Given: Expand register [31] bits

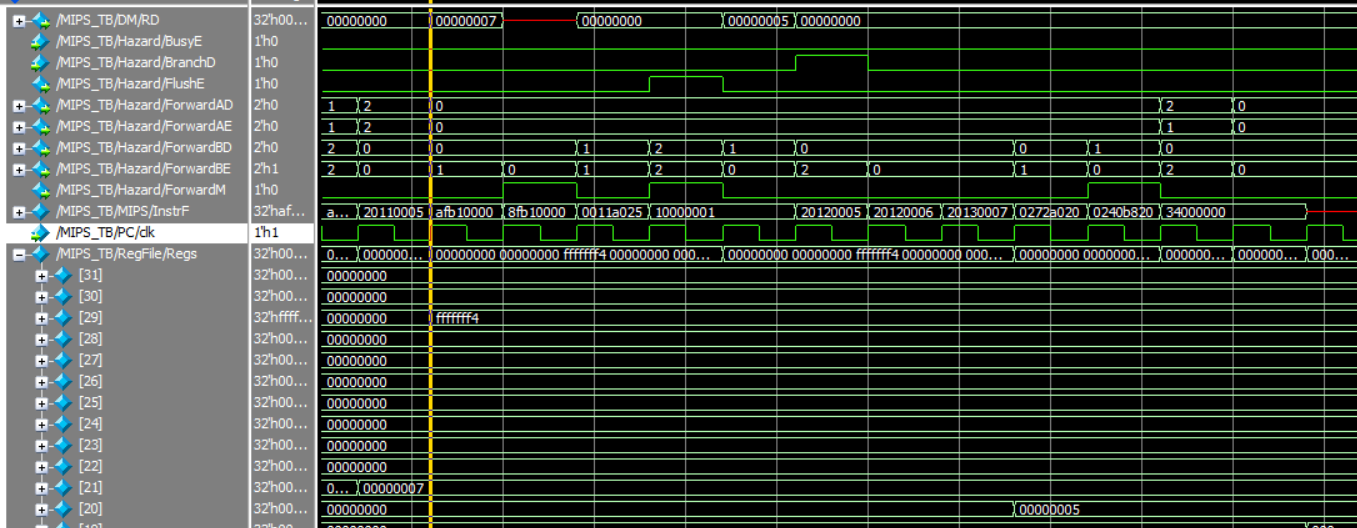Looking at the screenshot, I should tap(41, 276).
